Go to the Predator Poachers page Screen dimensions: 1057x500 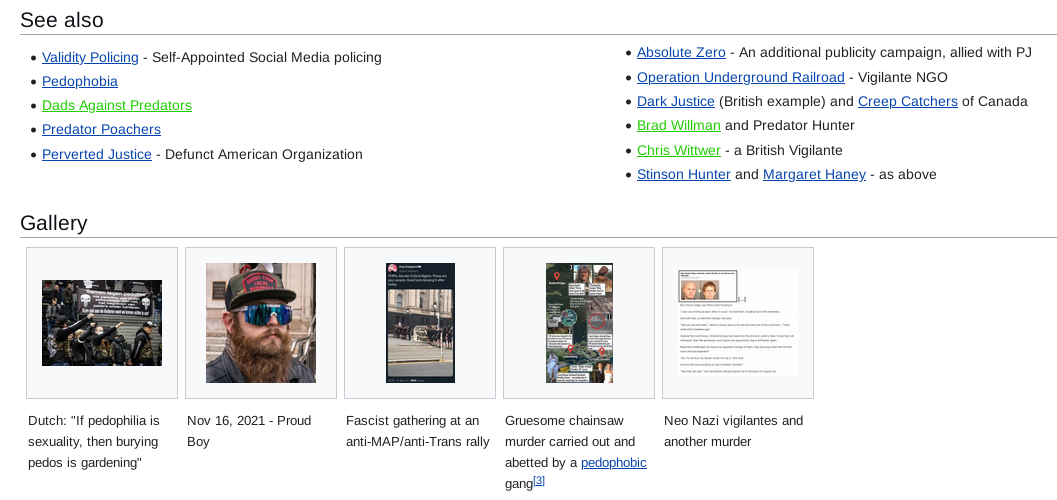pos(101,129)
